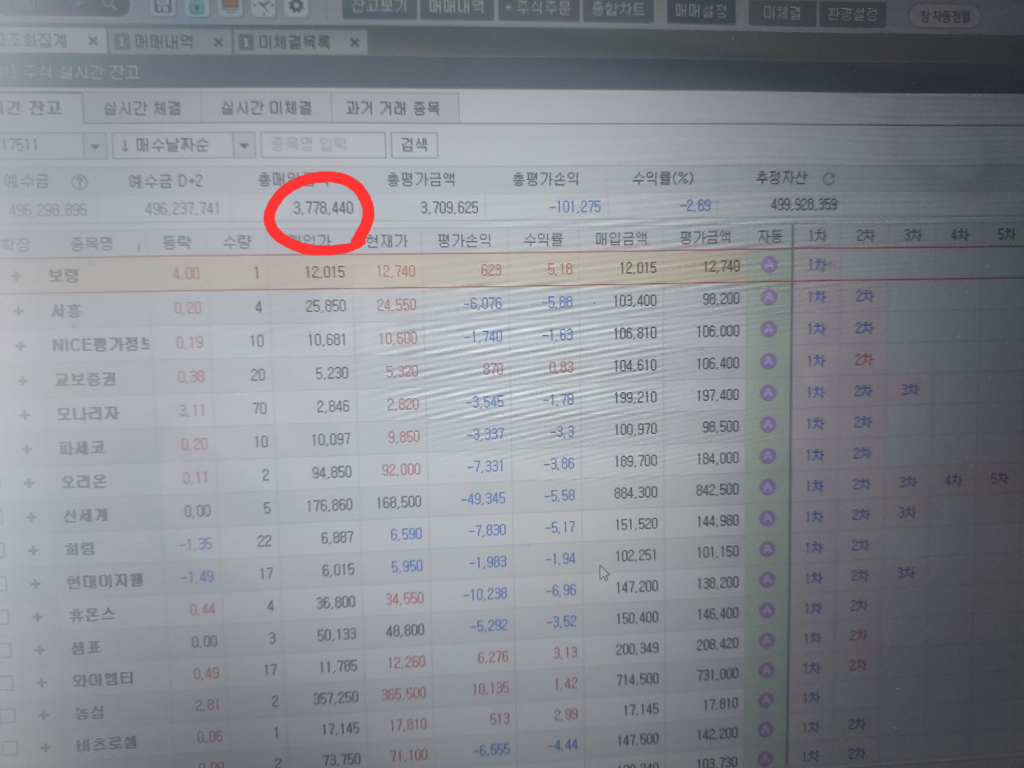Click the save disk icon in top toolbar
This screenshot has width=1024, height=768.
[x=164, y=6]
